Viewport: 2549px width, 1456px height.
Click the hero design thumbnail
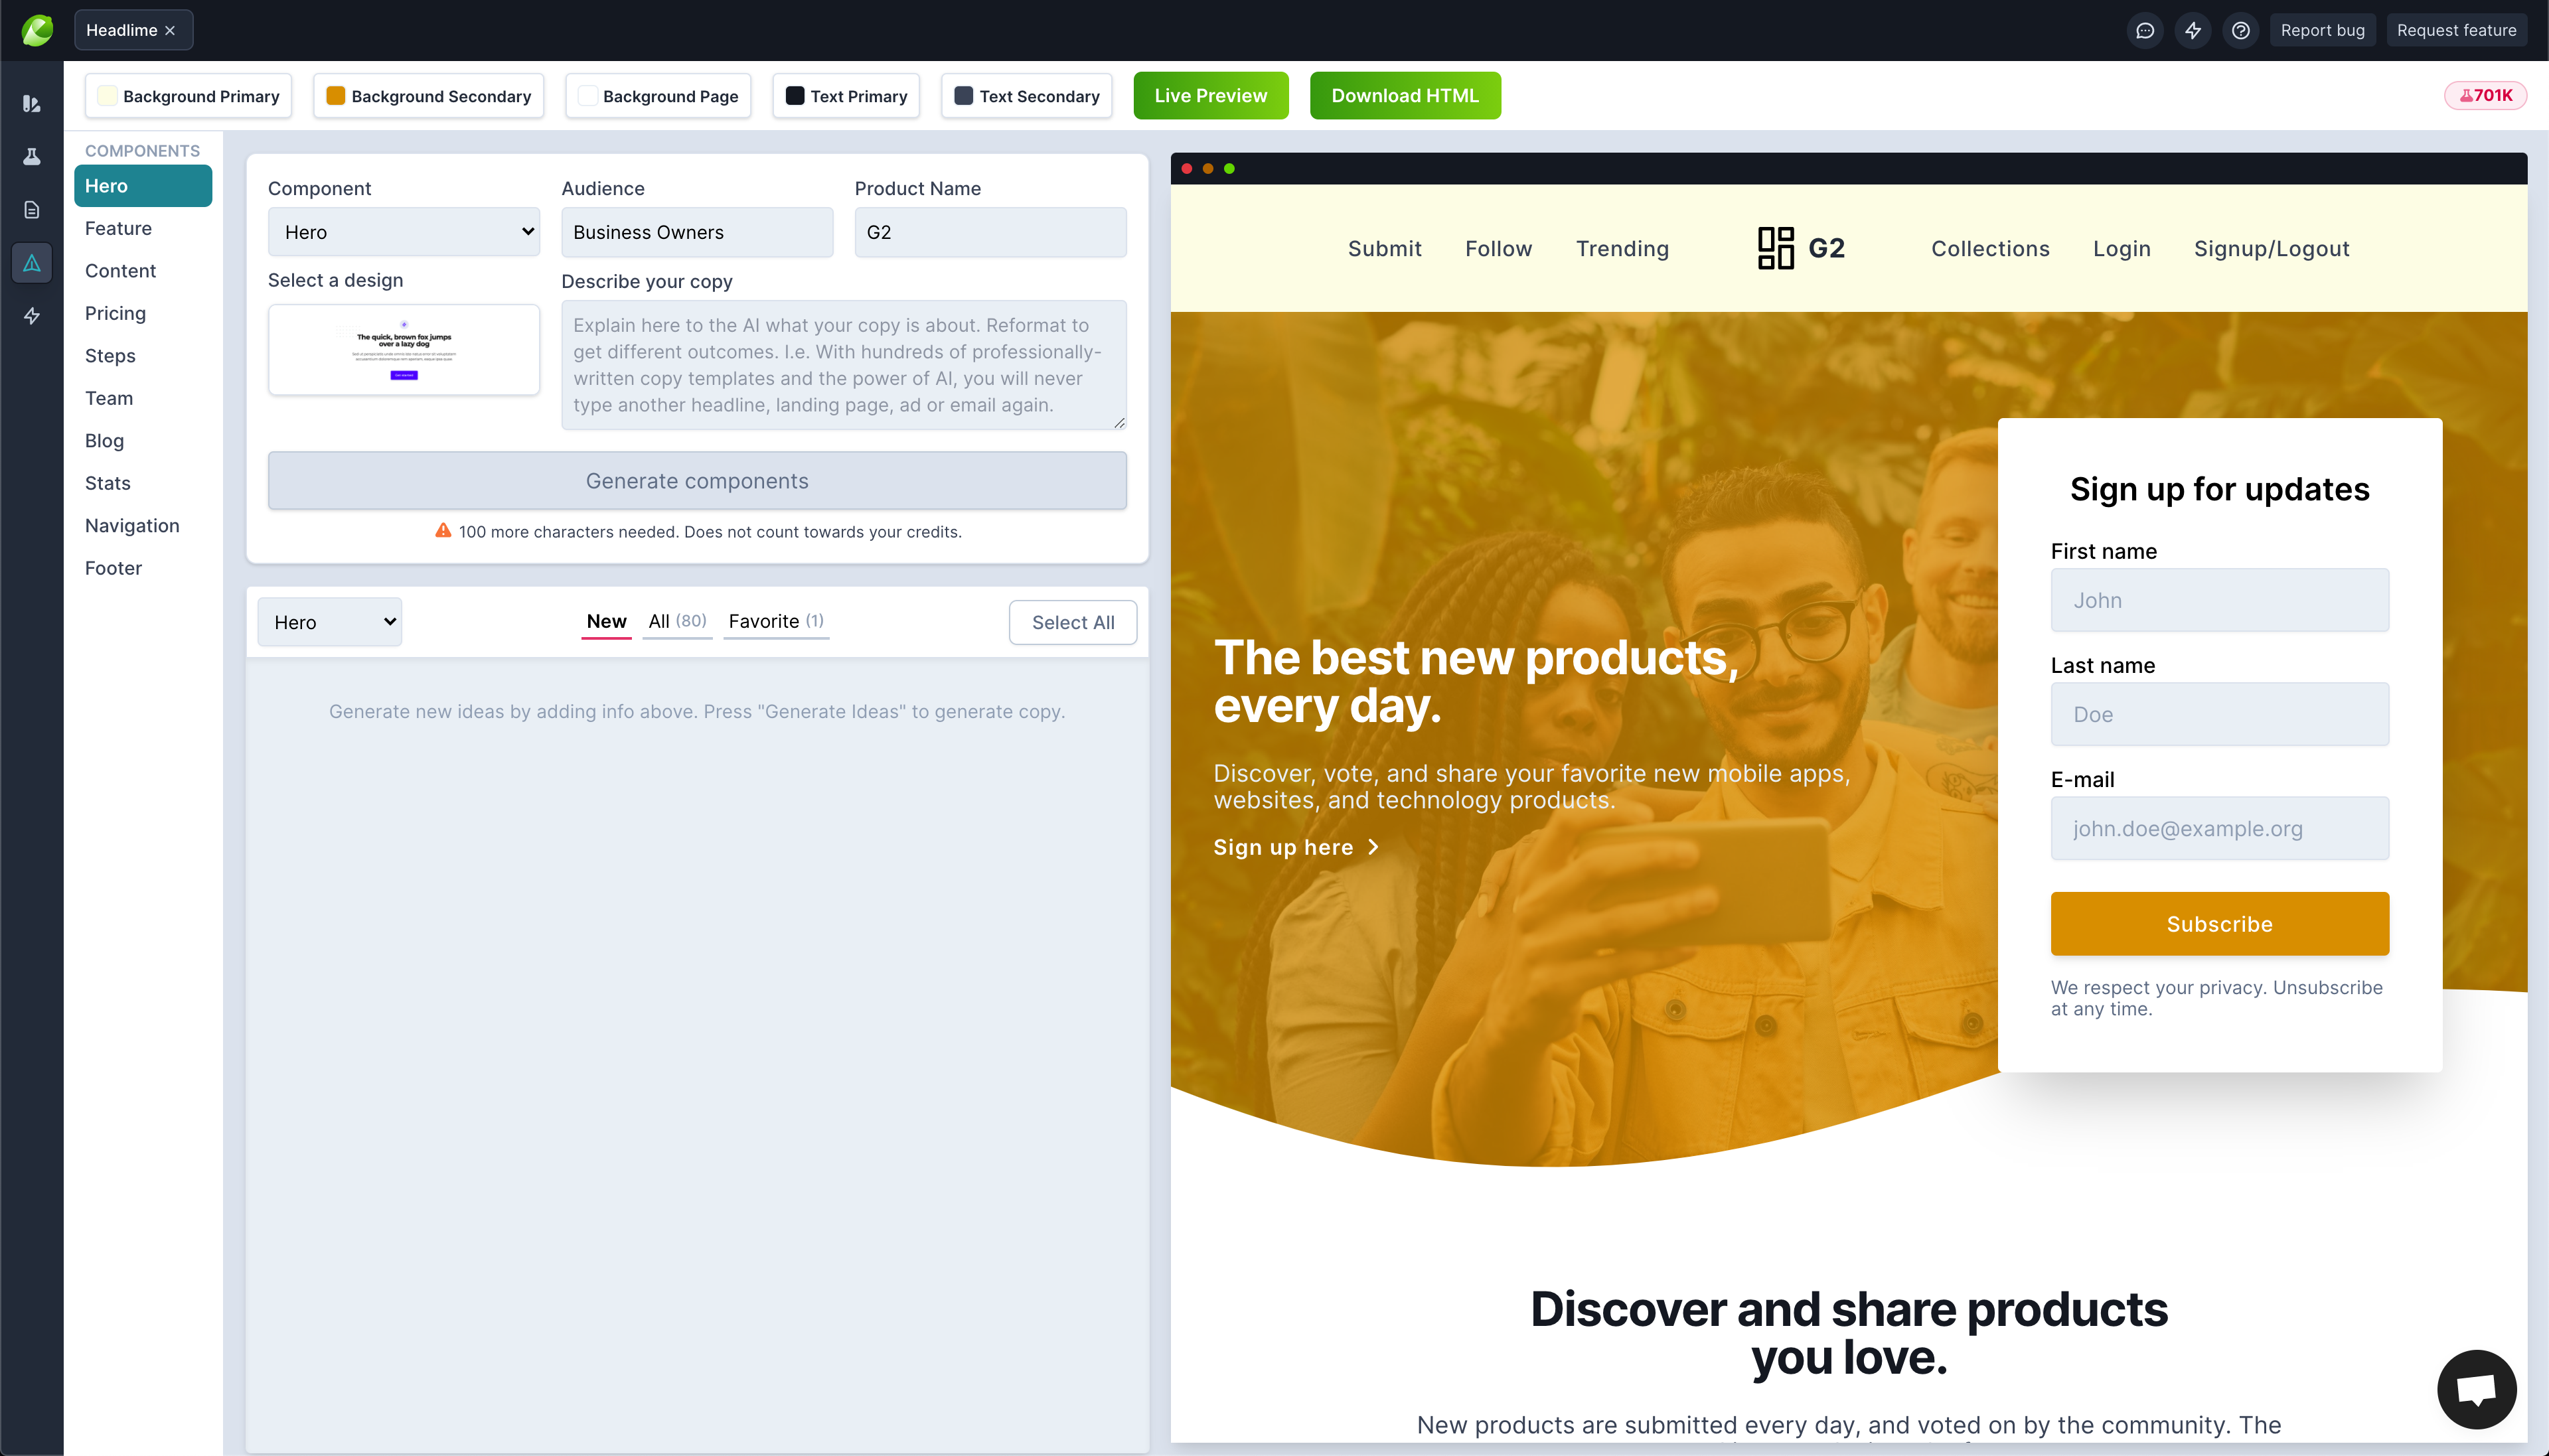pyautogui.click(x=404, y=350)
